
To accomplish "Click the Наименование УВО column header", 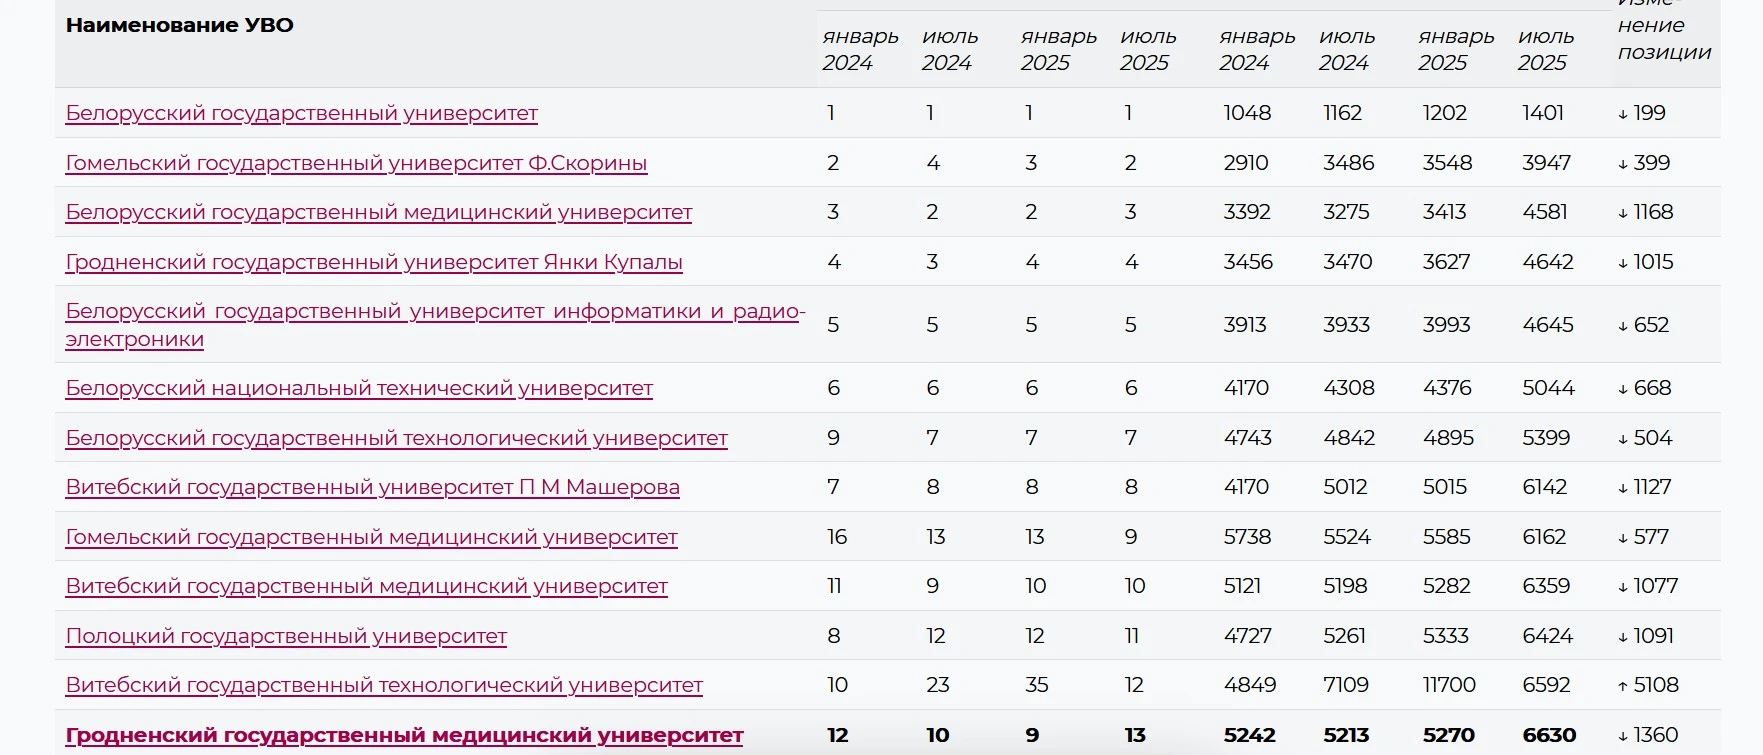I will coord(180,26).
